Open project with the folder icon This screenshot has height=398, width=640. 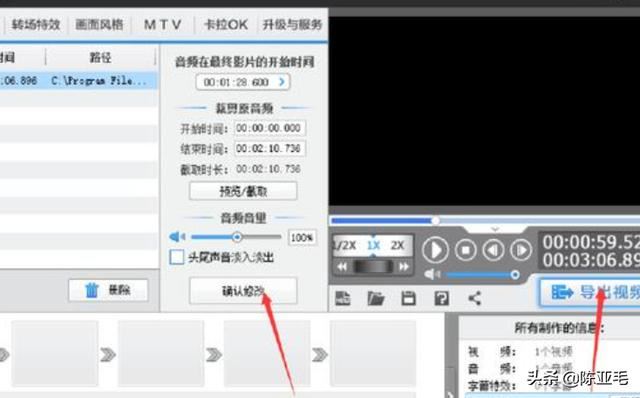click(376, 298)
